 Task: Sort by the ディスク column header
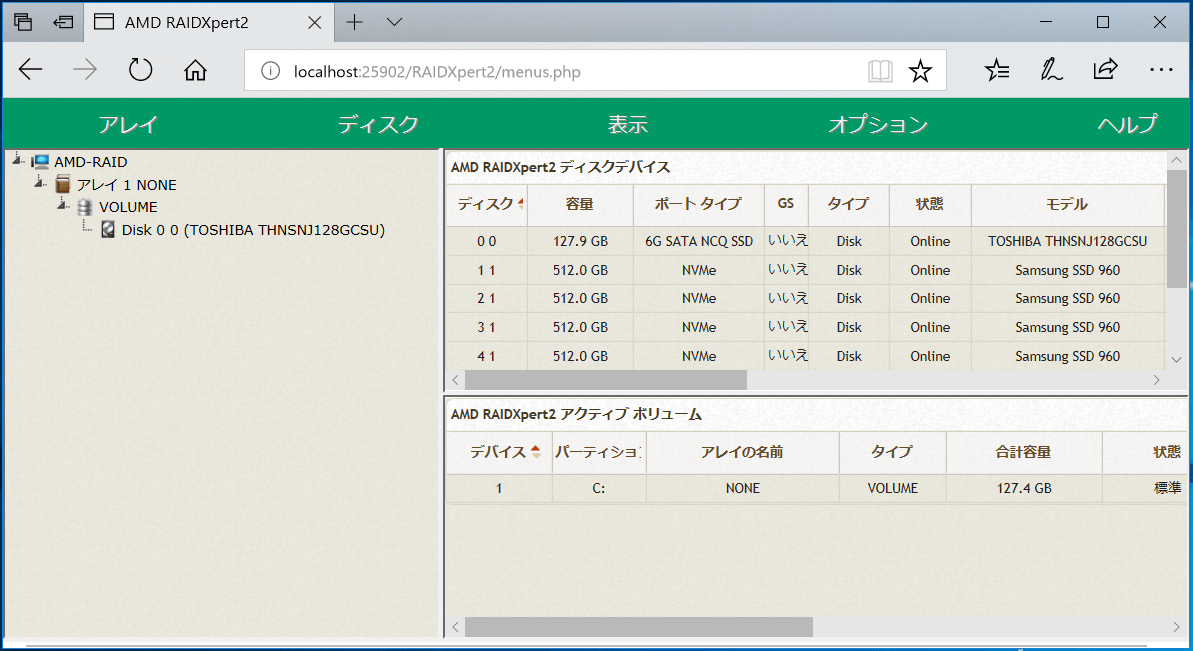[487, 205]
